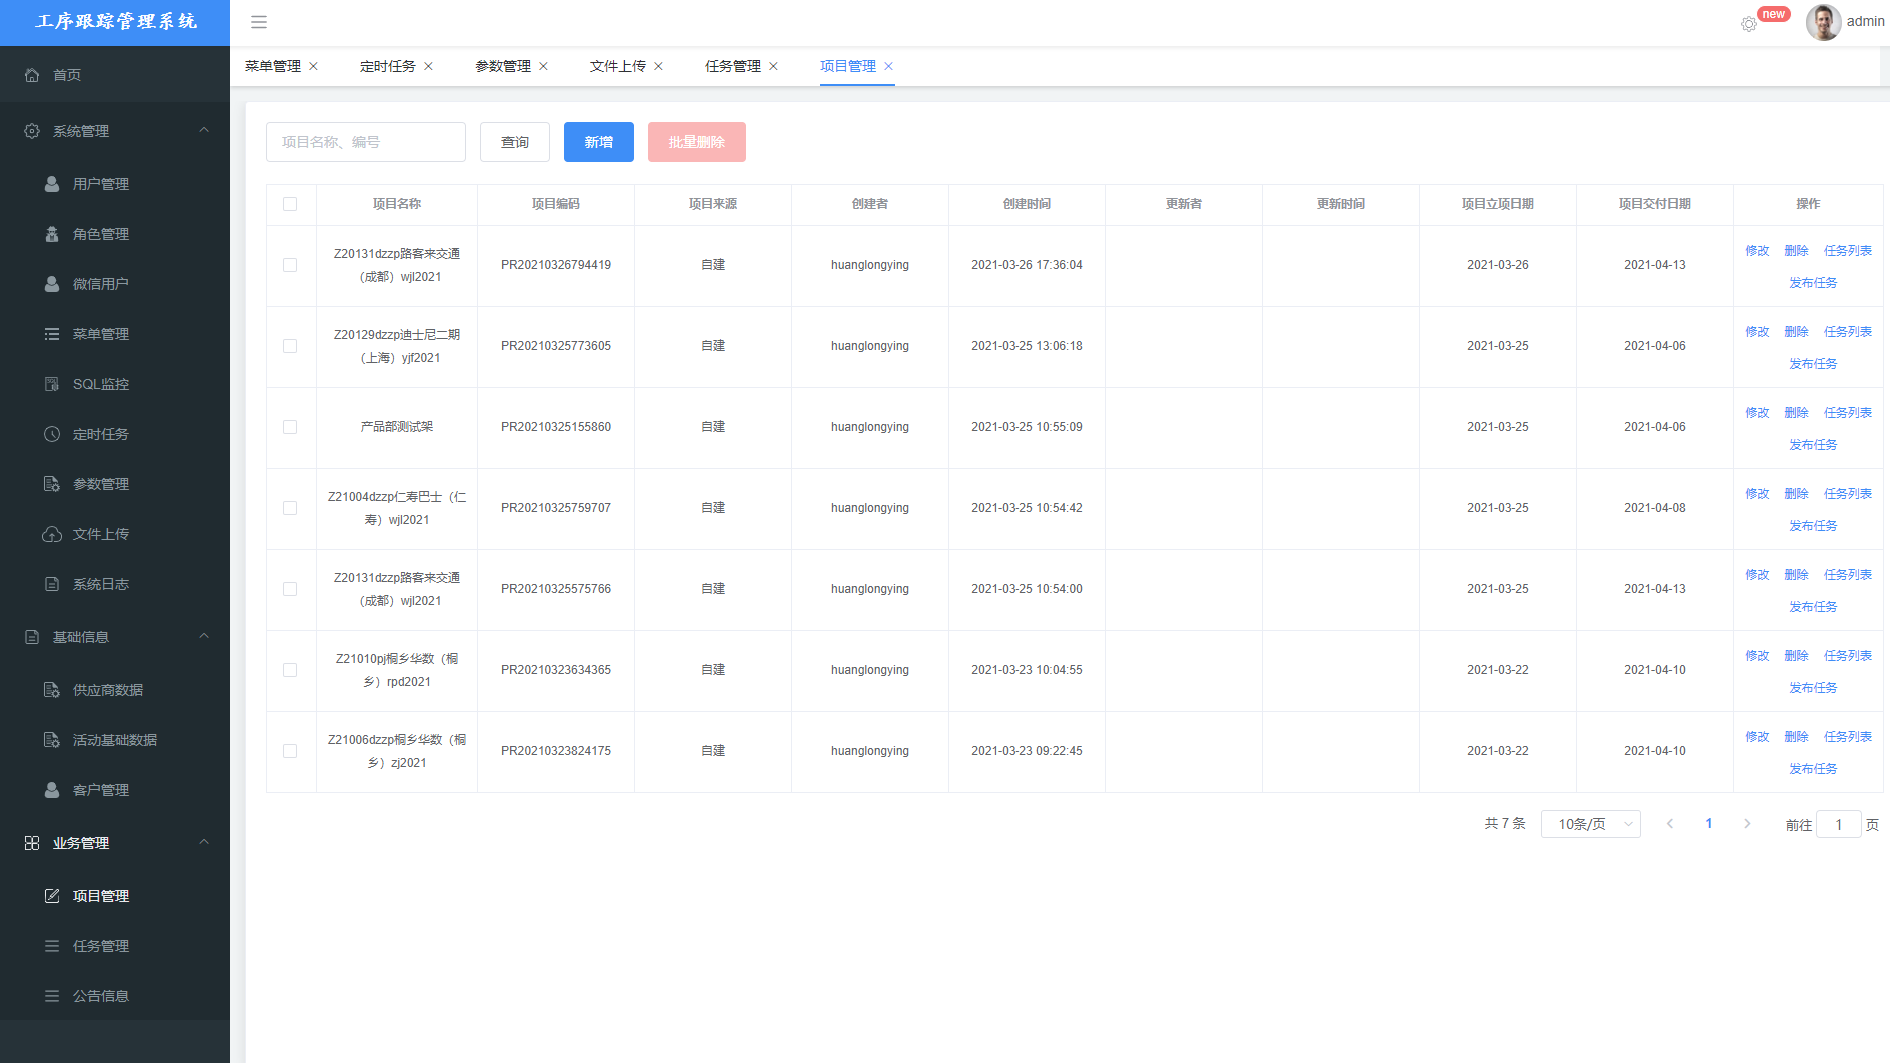This screenshot has width=1890, height=1063.
Task: Collapse sidebar with hamburger icon
Action: click(259, 22)
